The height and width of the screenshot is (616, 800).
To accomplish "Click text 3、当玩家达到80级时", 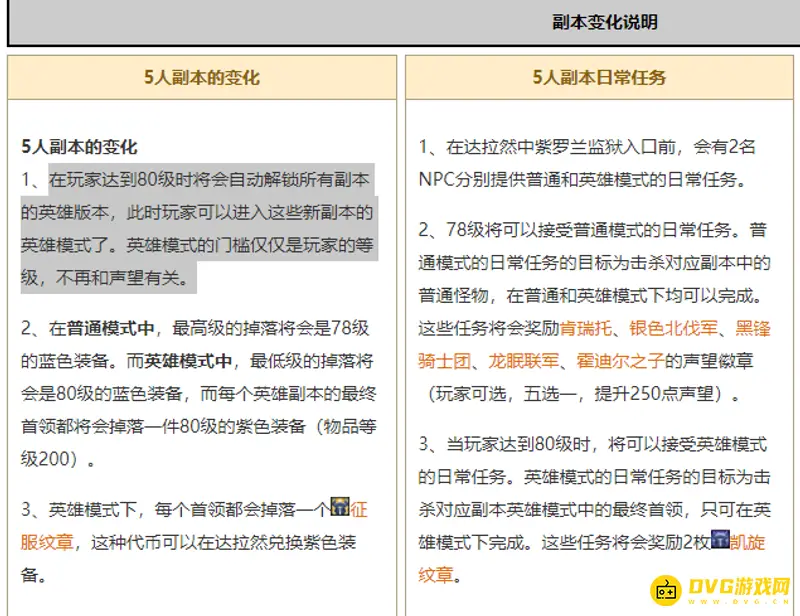I will point(504,444).
